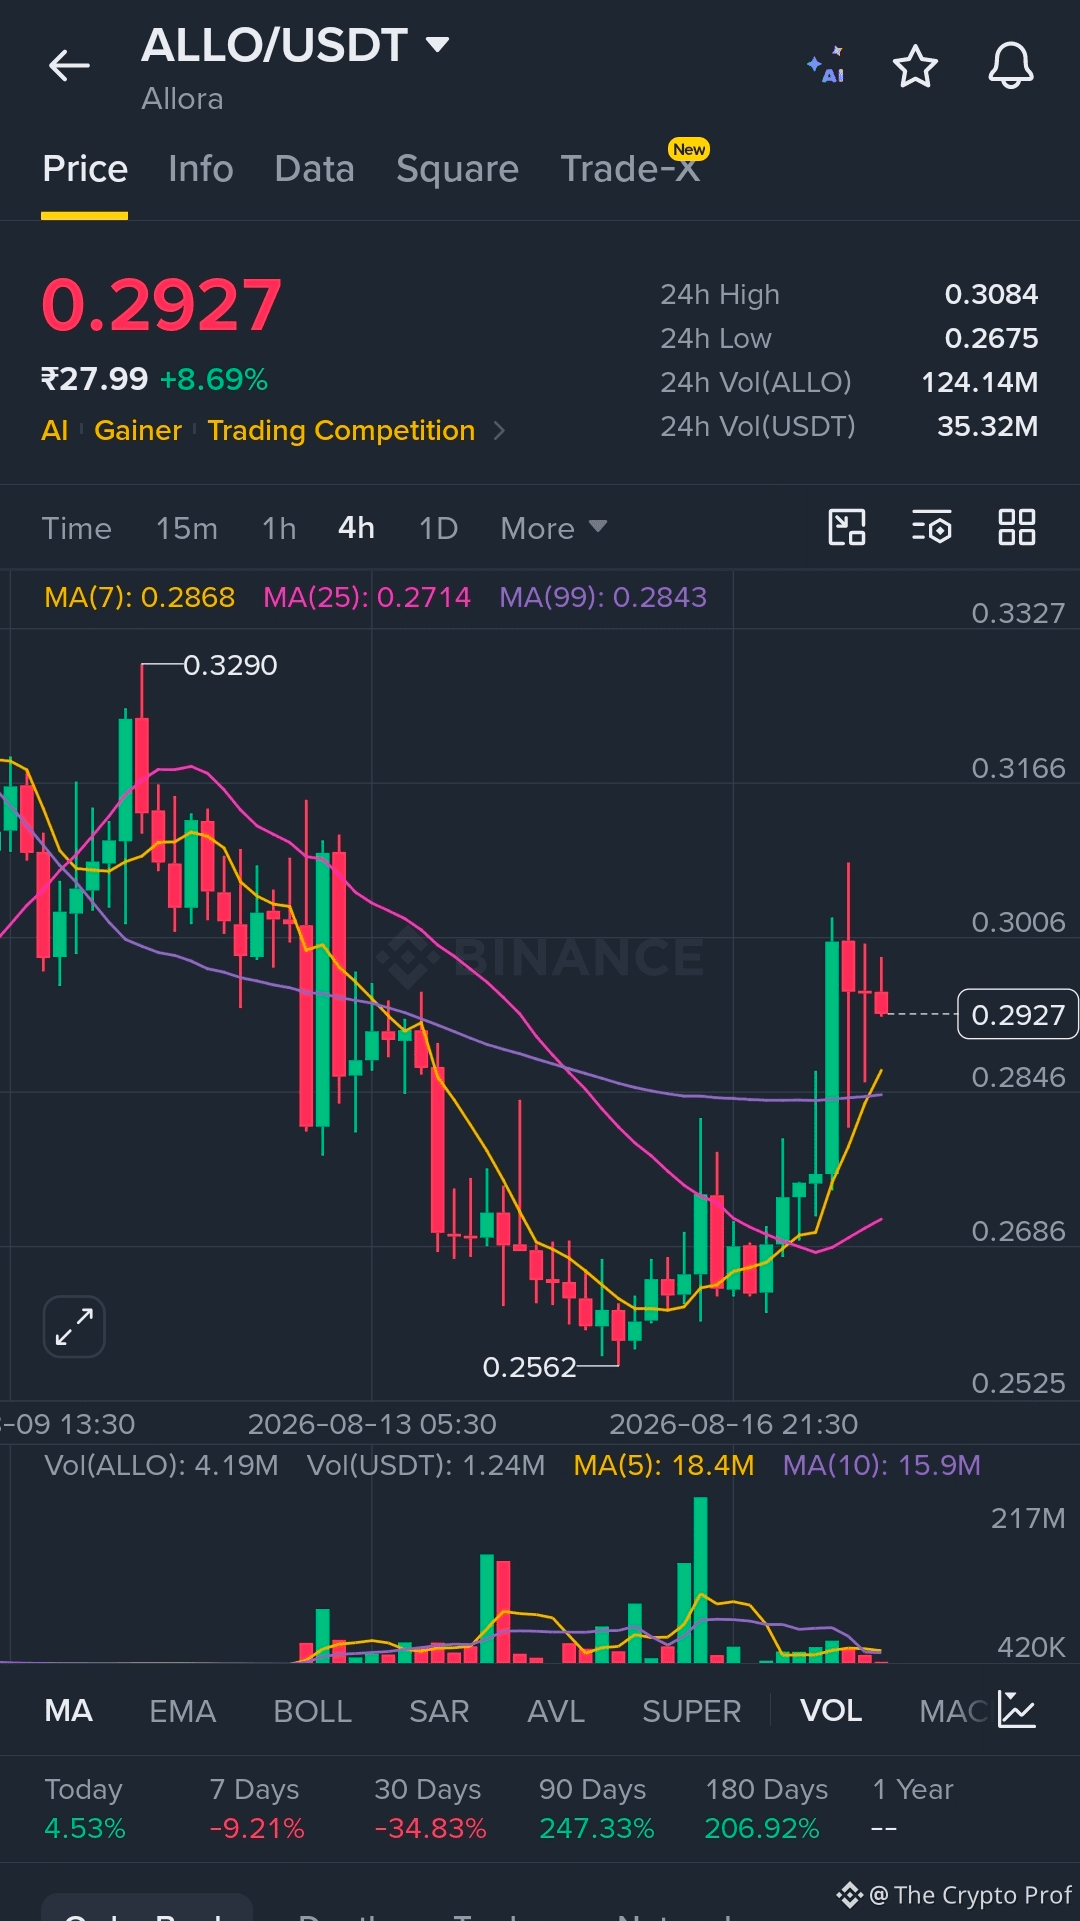Toggle the AVL indicator
1080x1921 pixels.
556,1711
